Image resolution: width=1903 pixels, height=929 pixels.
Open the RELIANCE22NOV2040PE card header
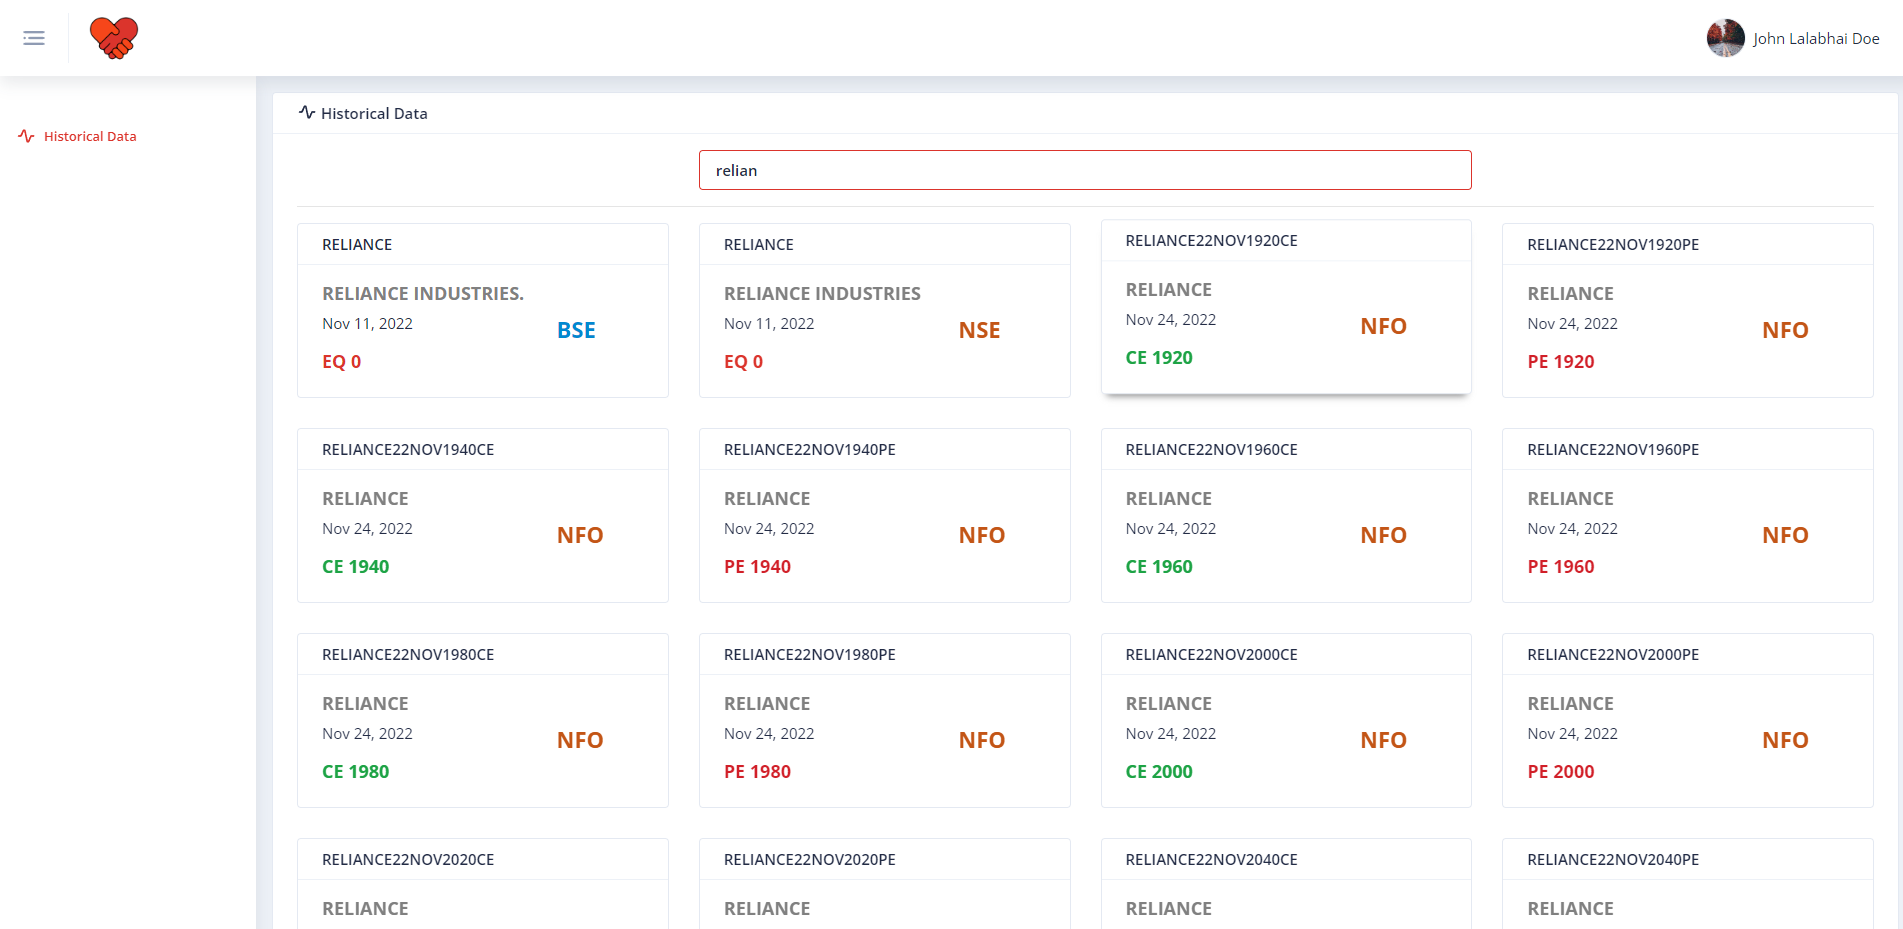1688,859
